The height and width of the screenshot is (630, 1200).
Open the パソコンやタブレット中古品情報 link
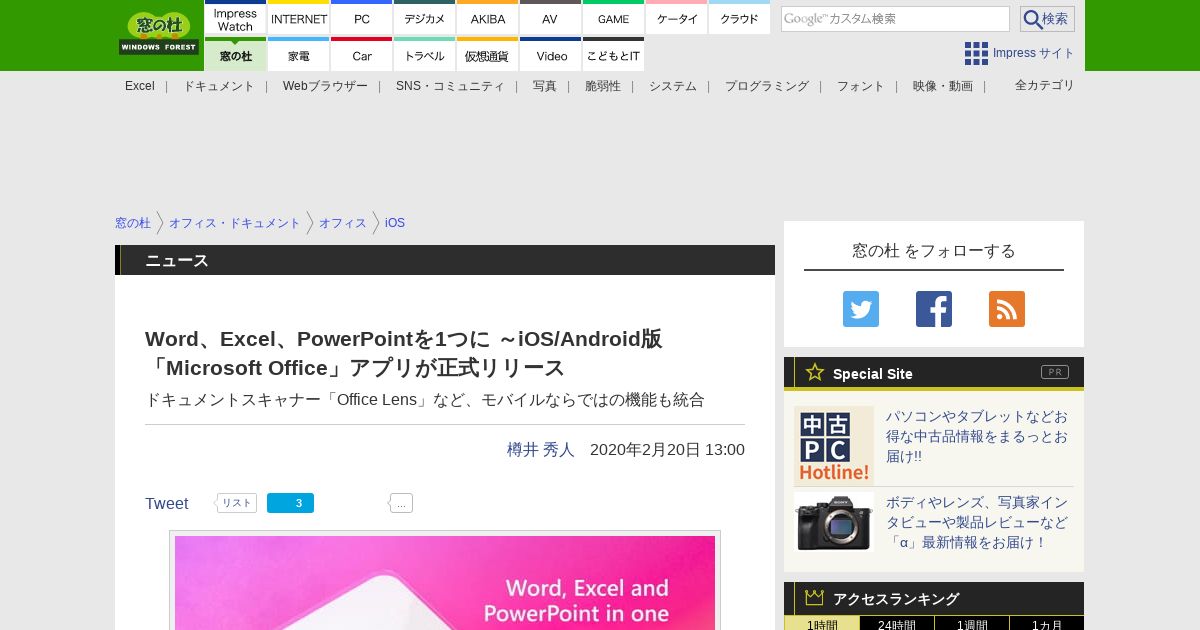977,436
